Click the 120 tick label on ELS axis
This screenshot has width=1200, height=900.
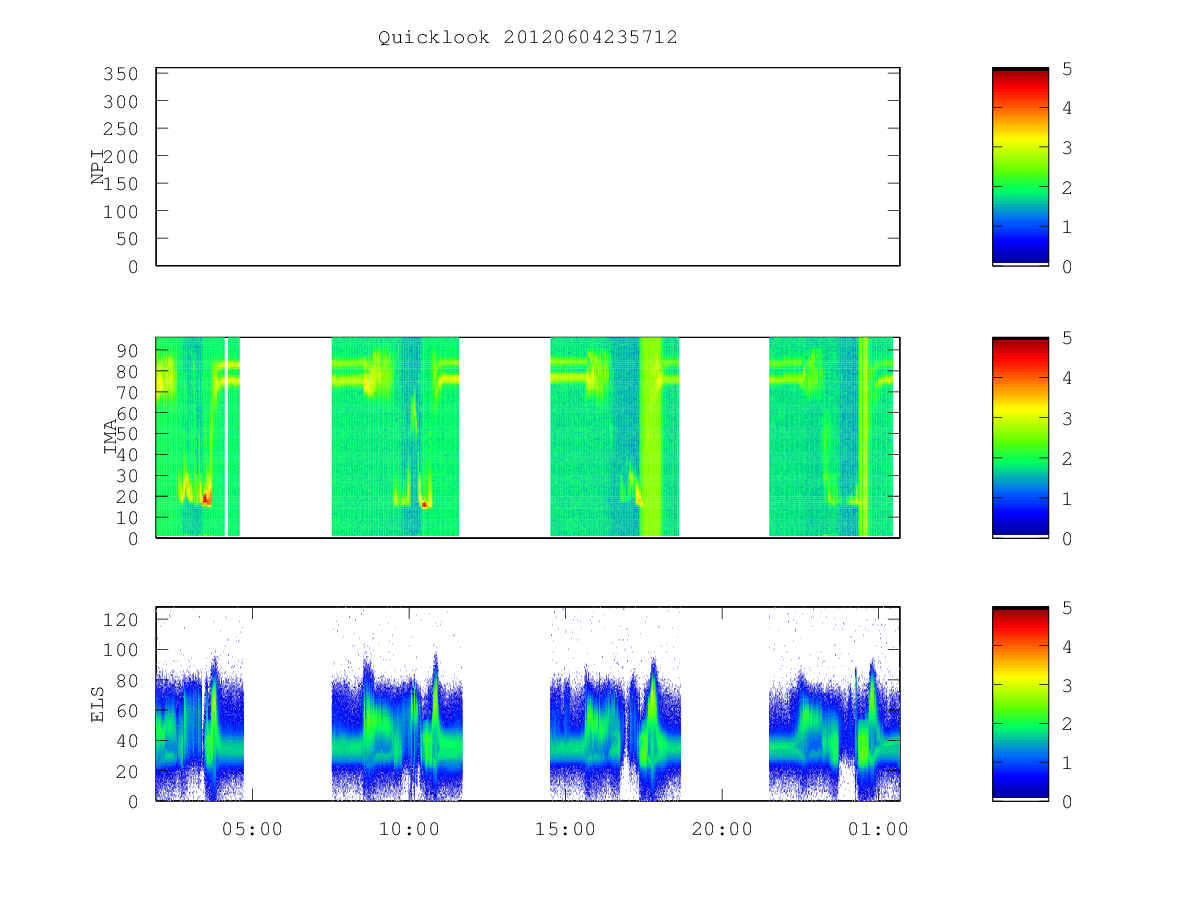tap(120, 620)
